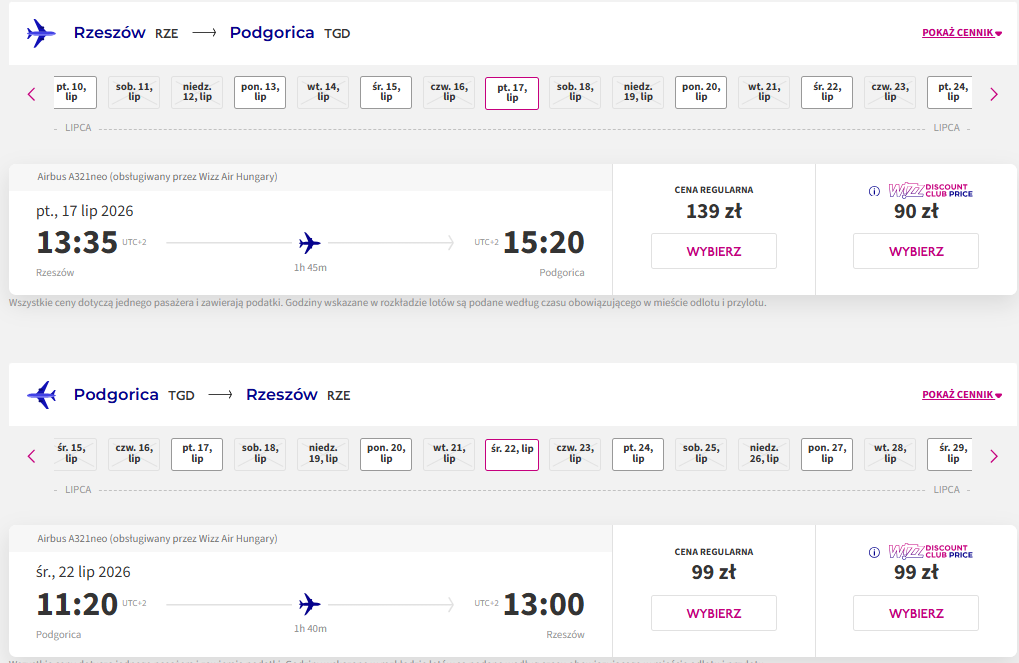Open info icon beside return Wizz Discount Club
This screenshot has width=1019, height=663.
coord(875,552)
